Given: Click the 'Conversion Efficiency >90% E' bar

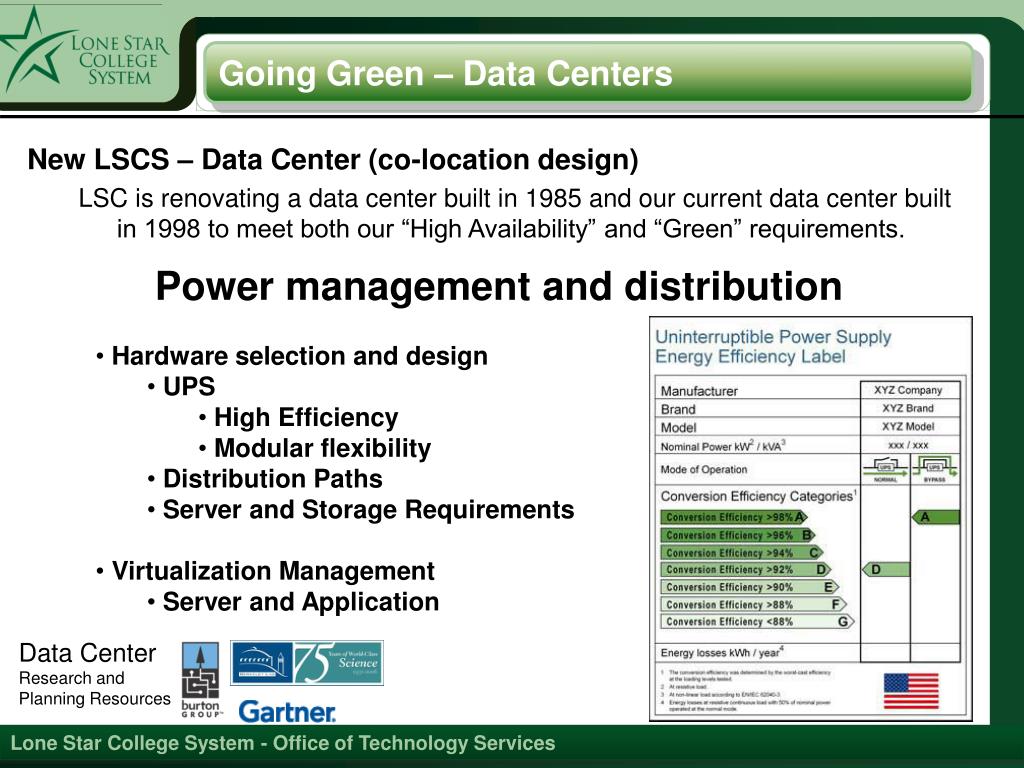Looking at the screenshot, I should [750, 587].
